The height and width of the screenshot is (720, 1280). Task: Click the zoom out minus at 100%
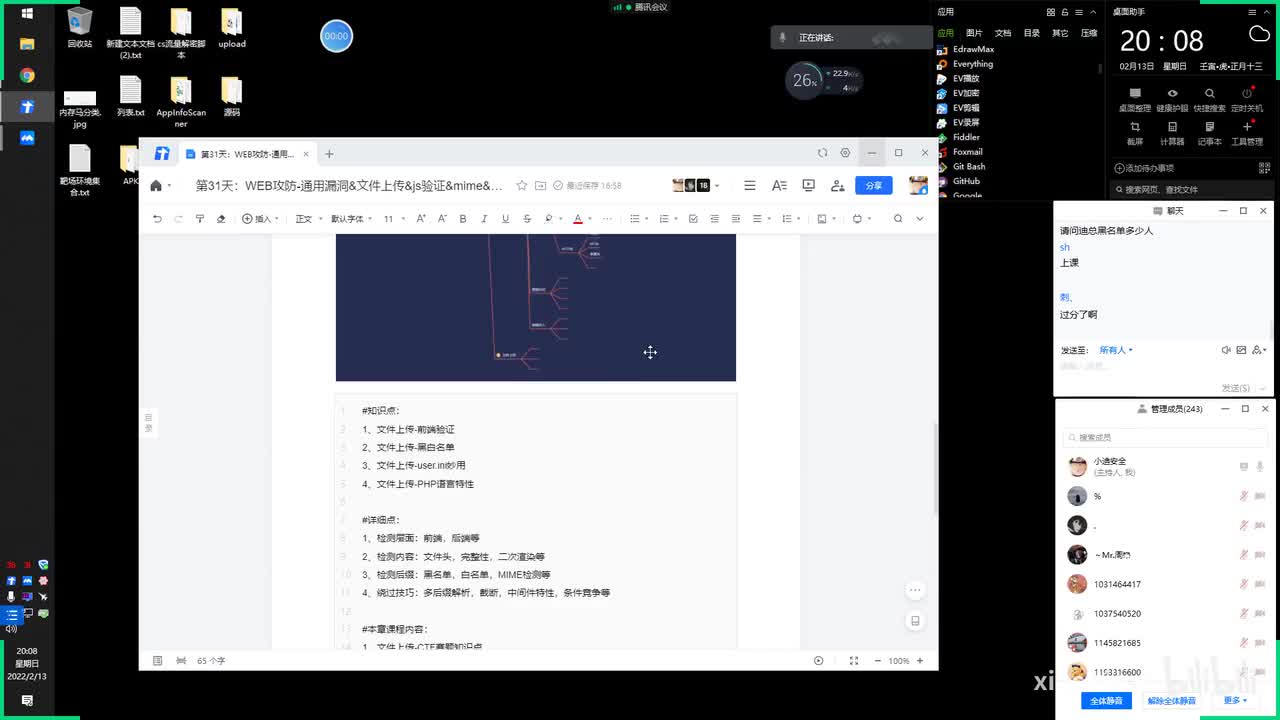(x=877, y=661)
